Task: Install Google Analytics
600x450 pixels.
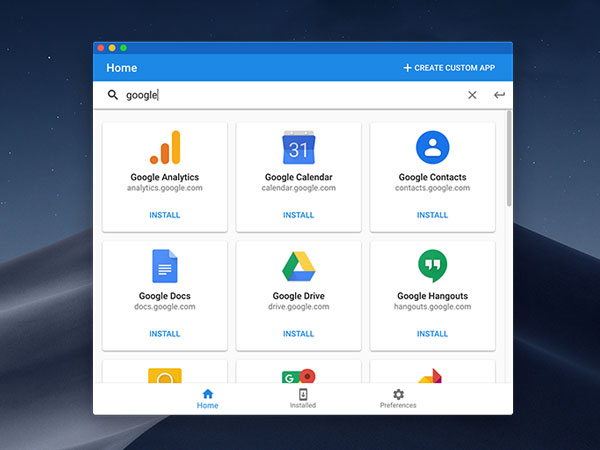Action: tap(165, 215)
